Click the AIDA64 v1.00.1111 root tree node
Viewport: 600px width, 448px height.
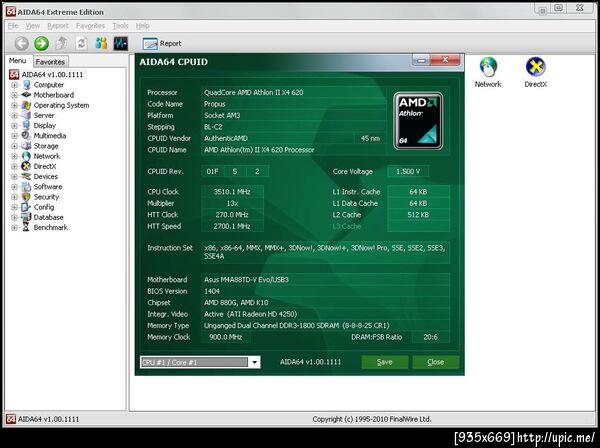52,75
